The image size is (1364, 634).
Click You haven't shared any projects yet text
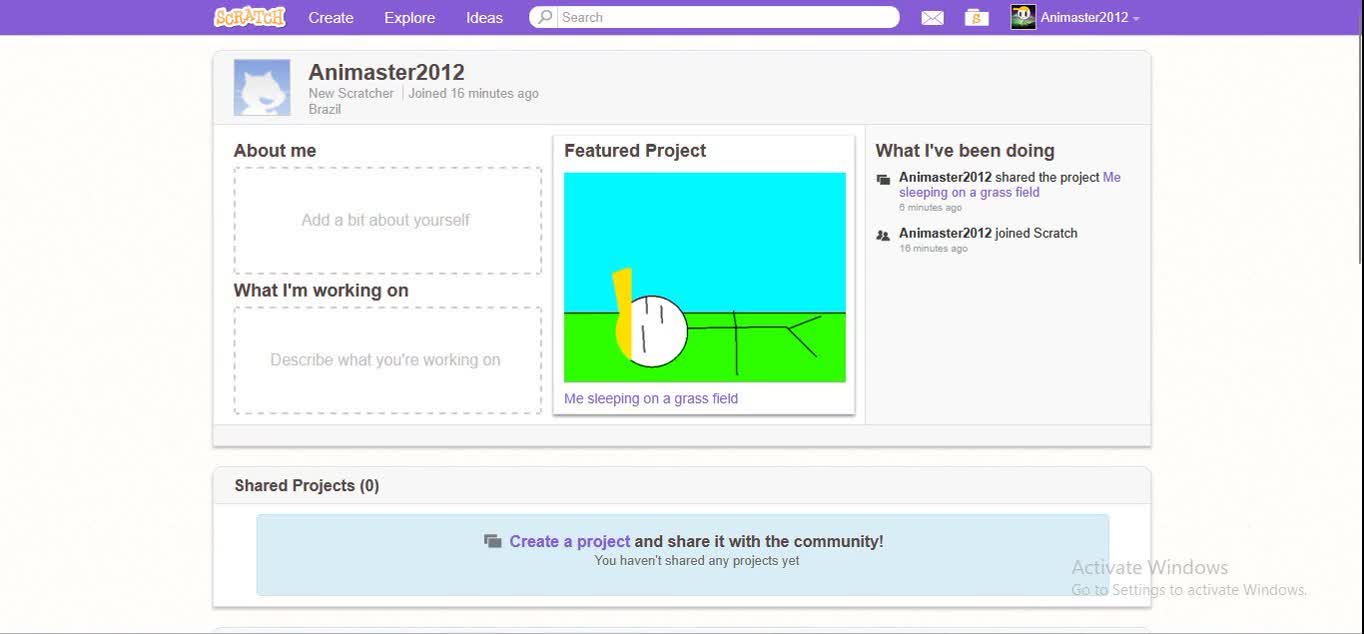697,561
